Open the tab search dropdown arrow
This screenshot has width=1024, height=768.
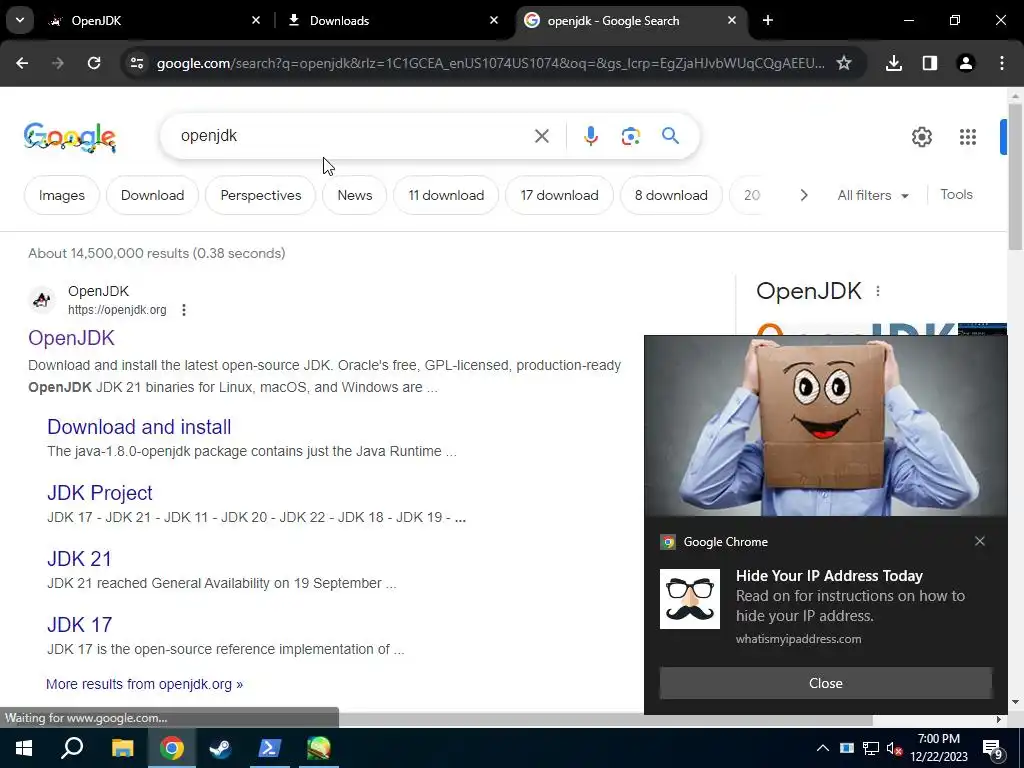click(x=20, y=20)
